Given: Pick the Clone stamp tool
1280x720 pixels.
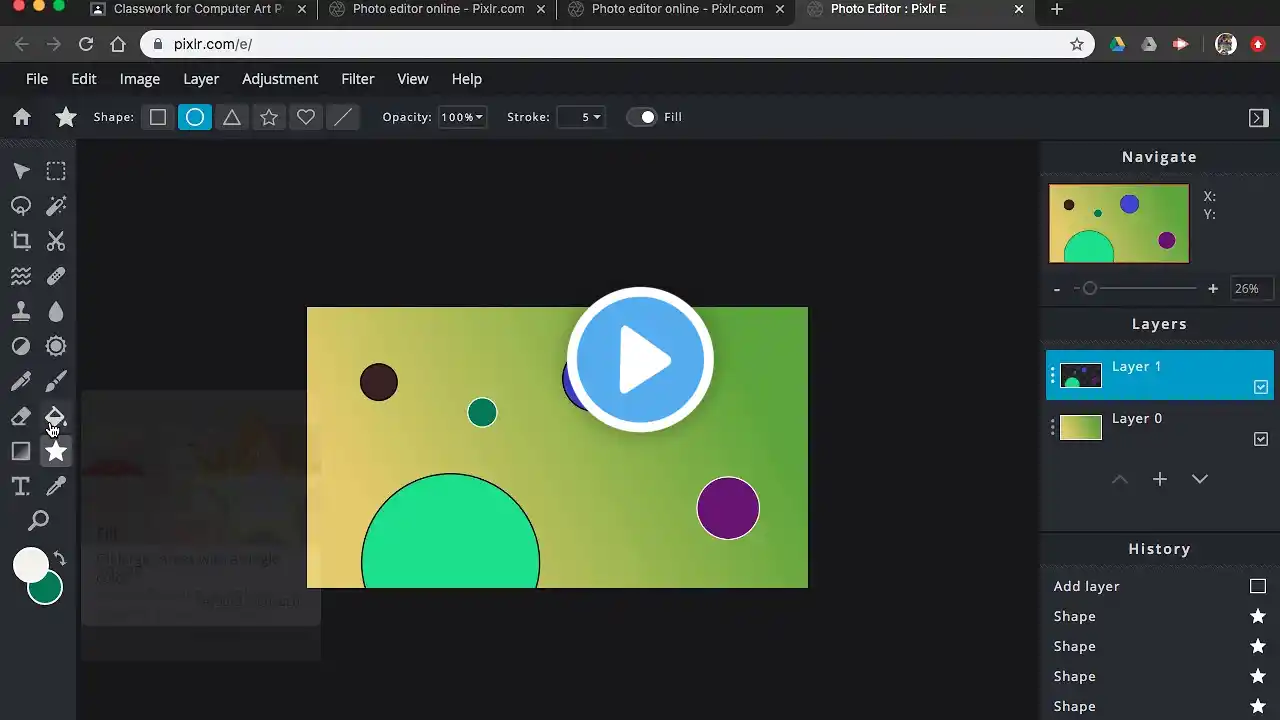Looking at the screenshot, I should tap(21, 311).
